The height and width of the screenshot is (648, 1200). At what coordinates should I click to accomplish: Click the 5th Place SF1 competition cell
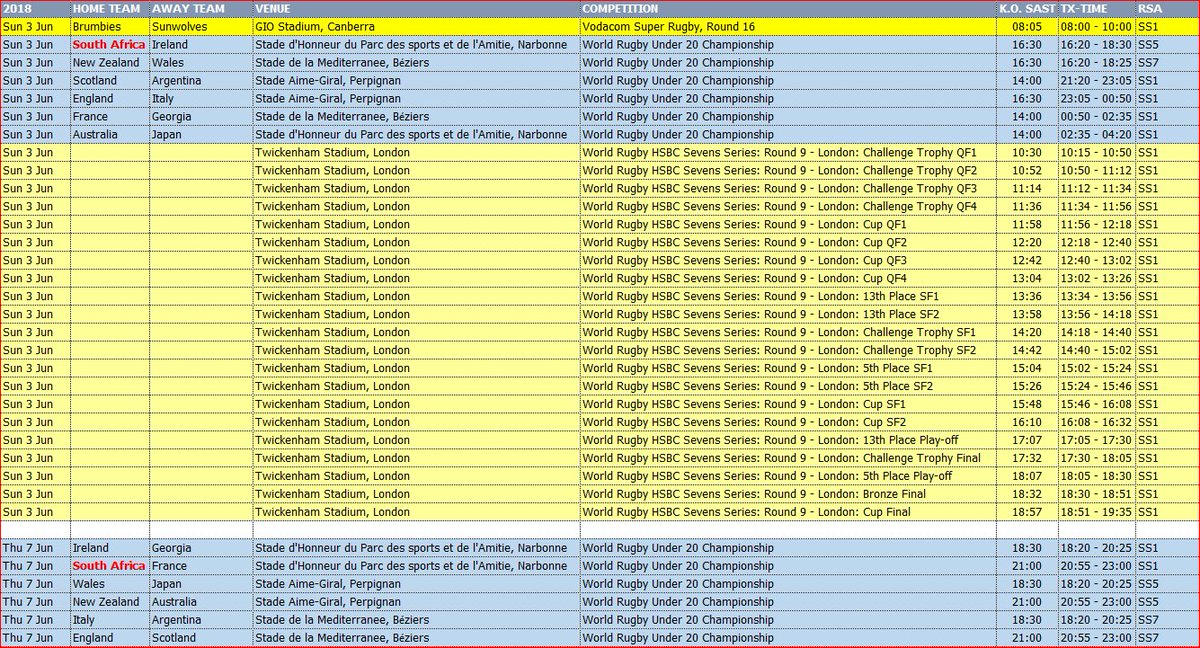(788, 369)
